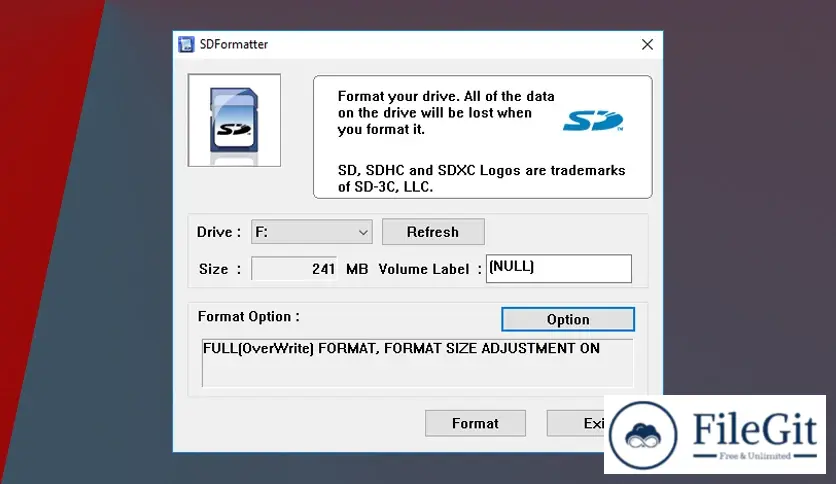Click the Exit button
The height and width of the screenshot is (484, 836).
(576, 423)
